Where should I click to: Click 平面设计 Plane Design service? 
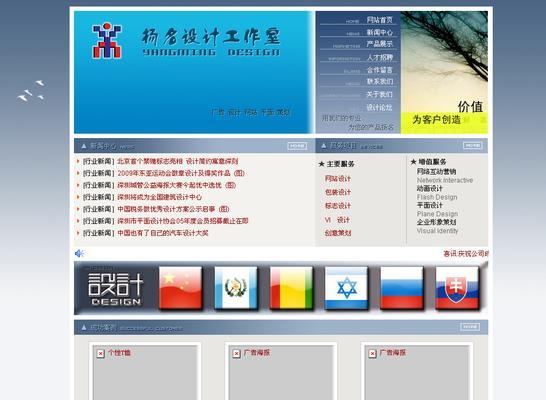(430, 205)
